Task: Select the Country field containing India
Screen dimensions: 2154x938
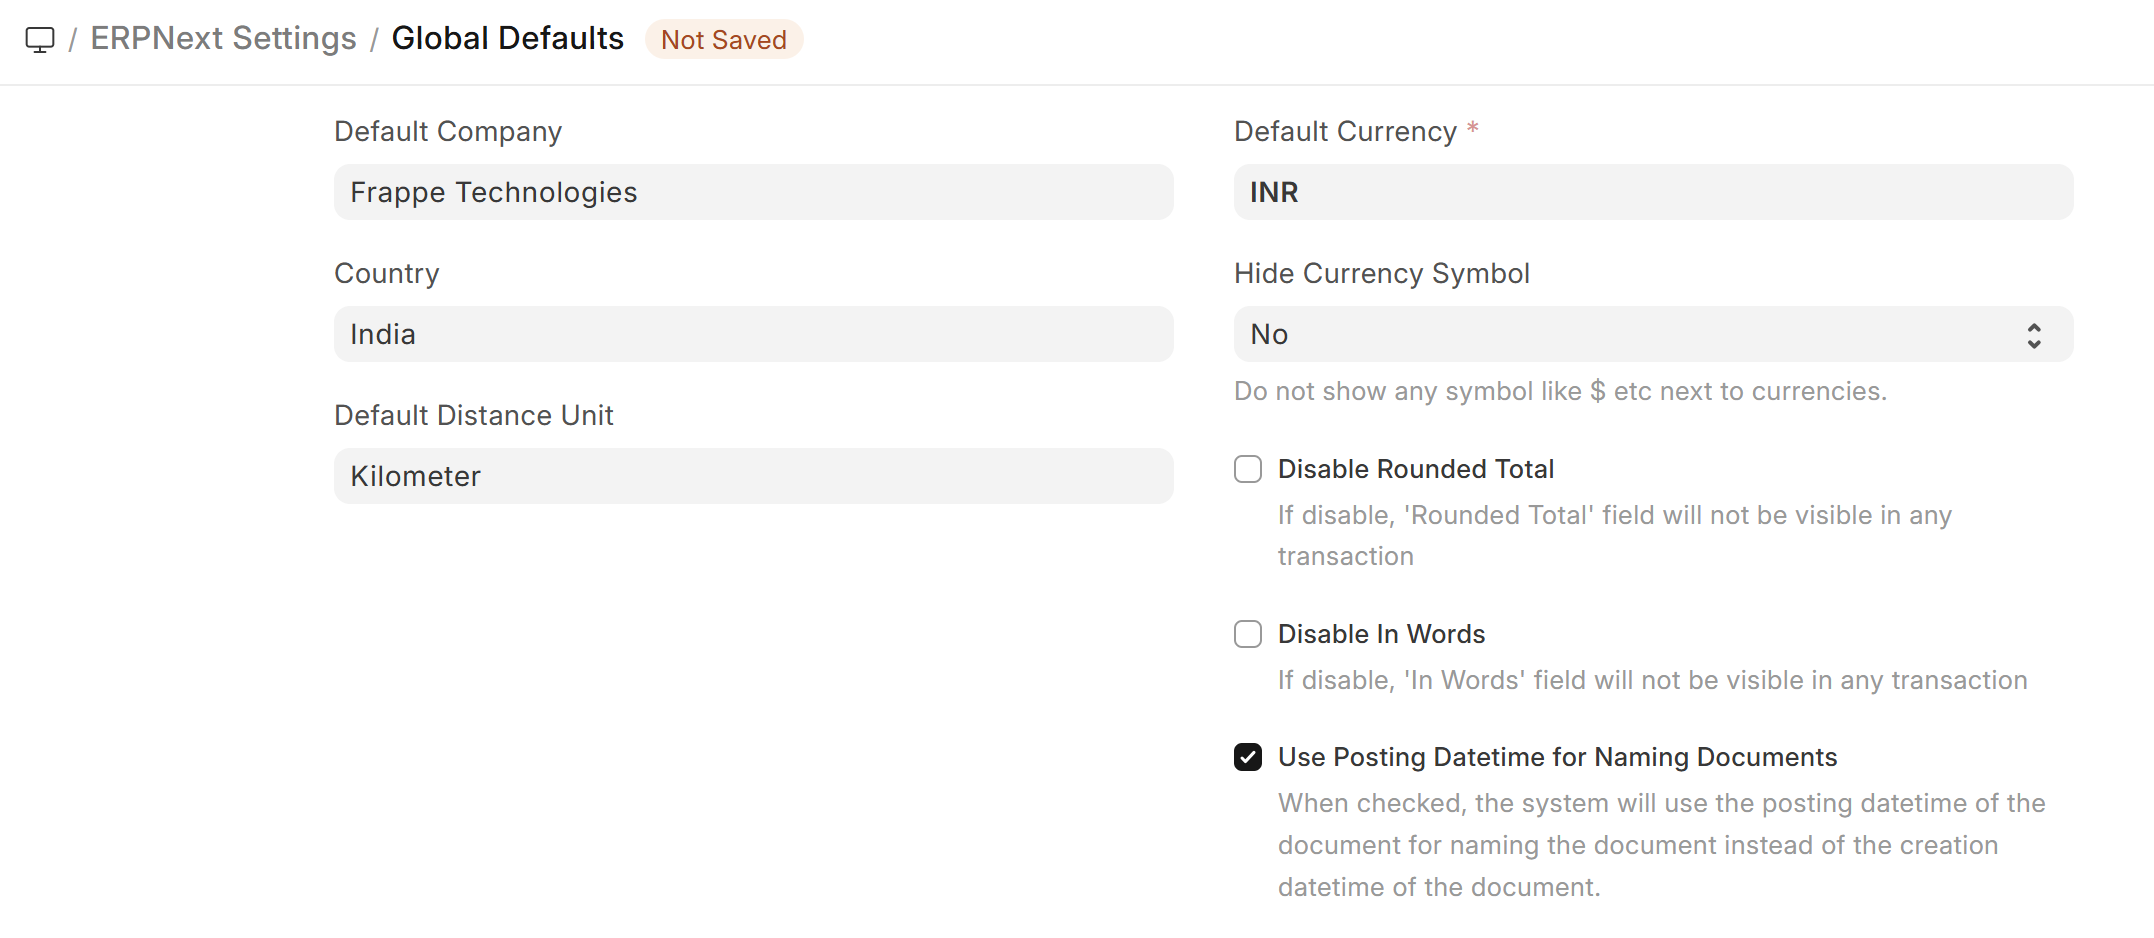Action: point(753,334)
